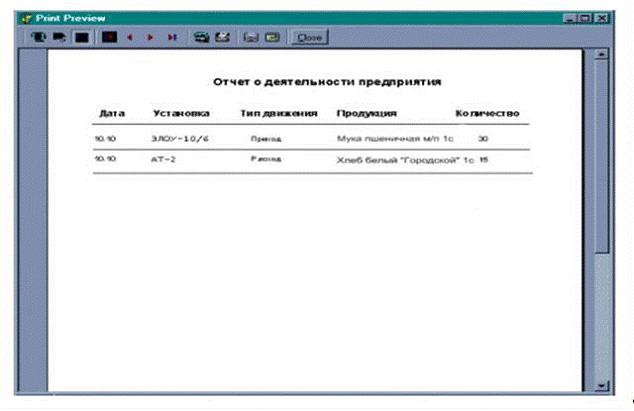This screenshot has width=634, height=411.
Task: Click the 'ЗЛОУ-10/6' cell
Action: 180,139
